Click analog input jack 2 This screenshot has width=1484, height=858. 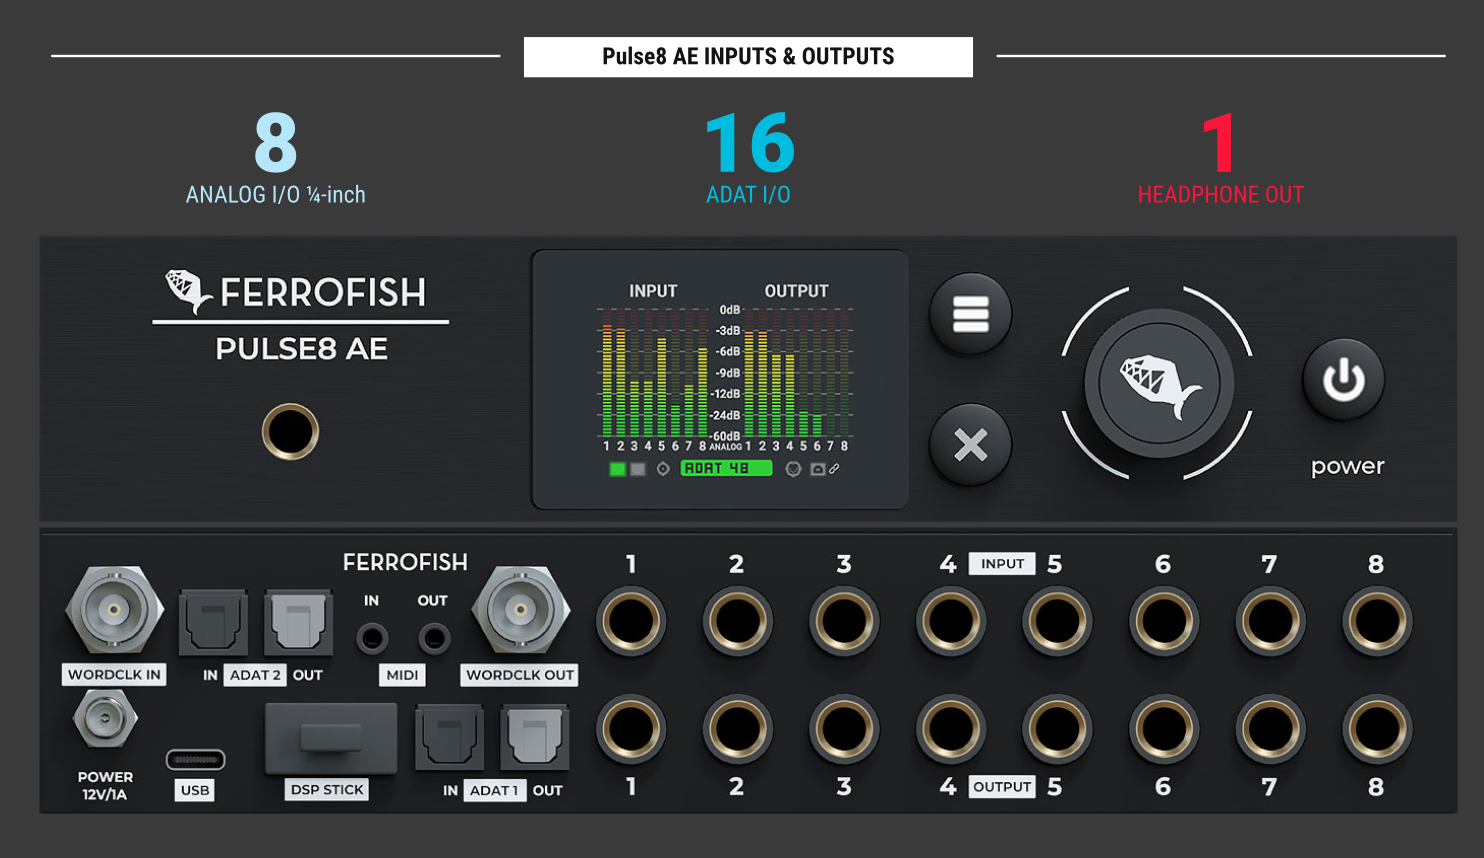(737, 621)
